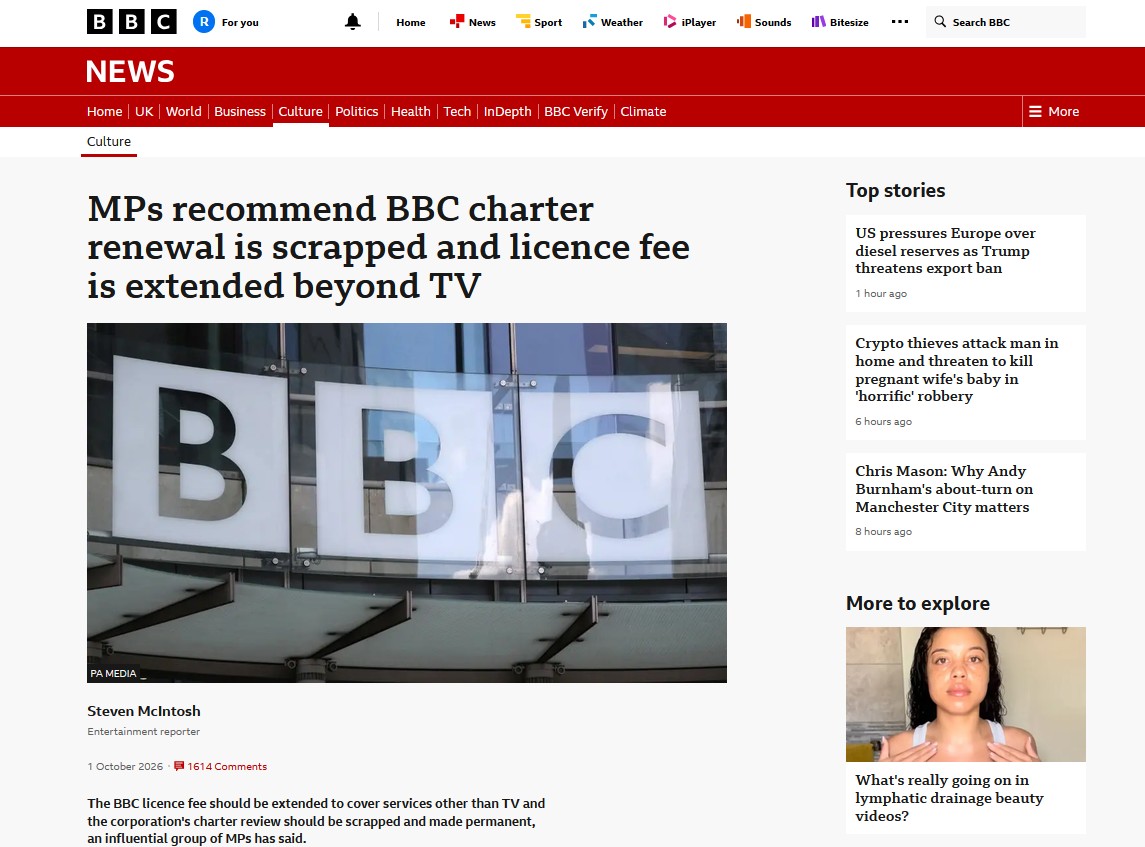This screenshot has width=1145, height=847.
Task: Open the Politics section
Action: point(356,112)
